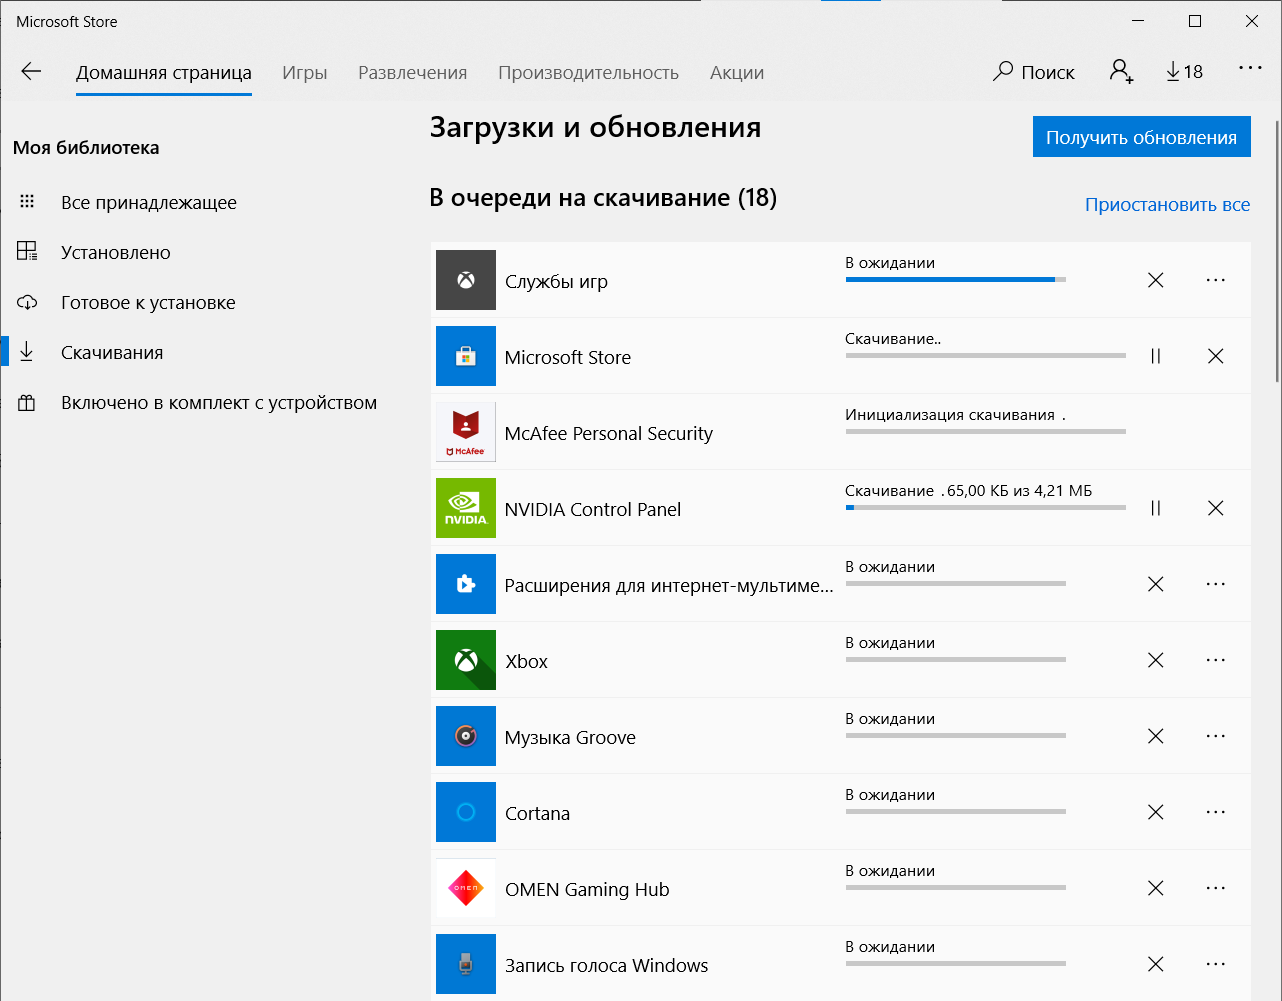This screenshot has height=1001, width=1282.
Task: Open more options for Расширения для интернет-мультимедиа
Action: (x=1216, y=584)
